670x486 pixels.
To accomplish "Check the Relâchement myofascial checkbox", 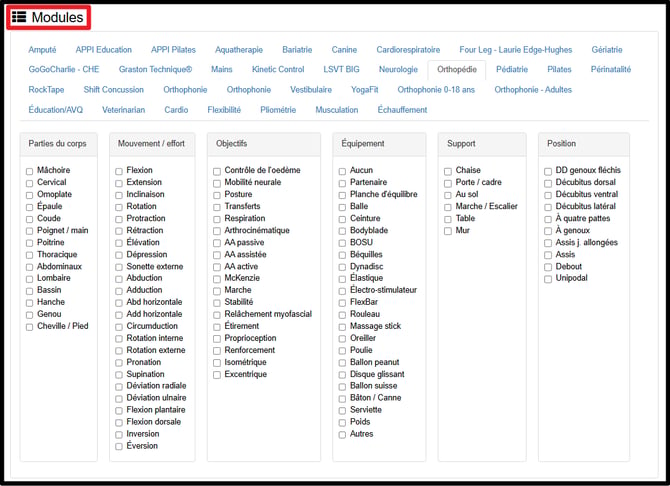I will [217, 315].
